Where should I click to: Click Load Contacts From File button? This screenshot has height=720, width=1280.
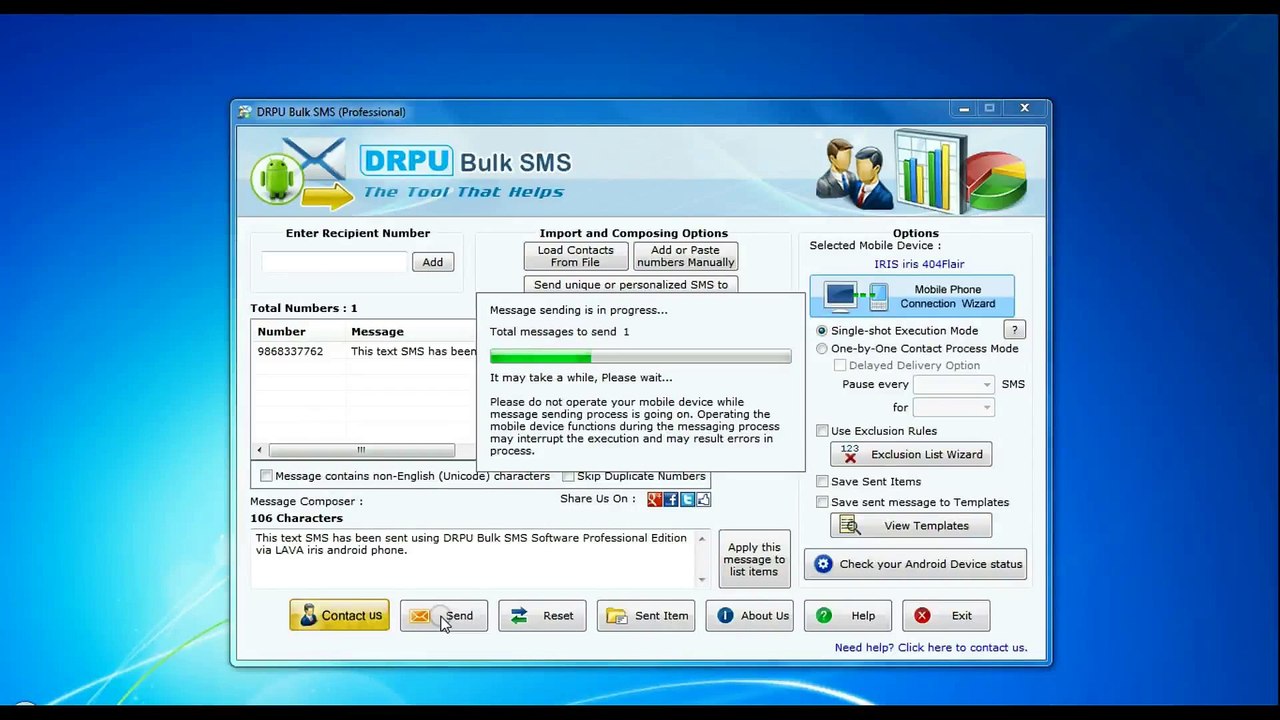click(576, 257)
